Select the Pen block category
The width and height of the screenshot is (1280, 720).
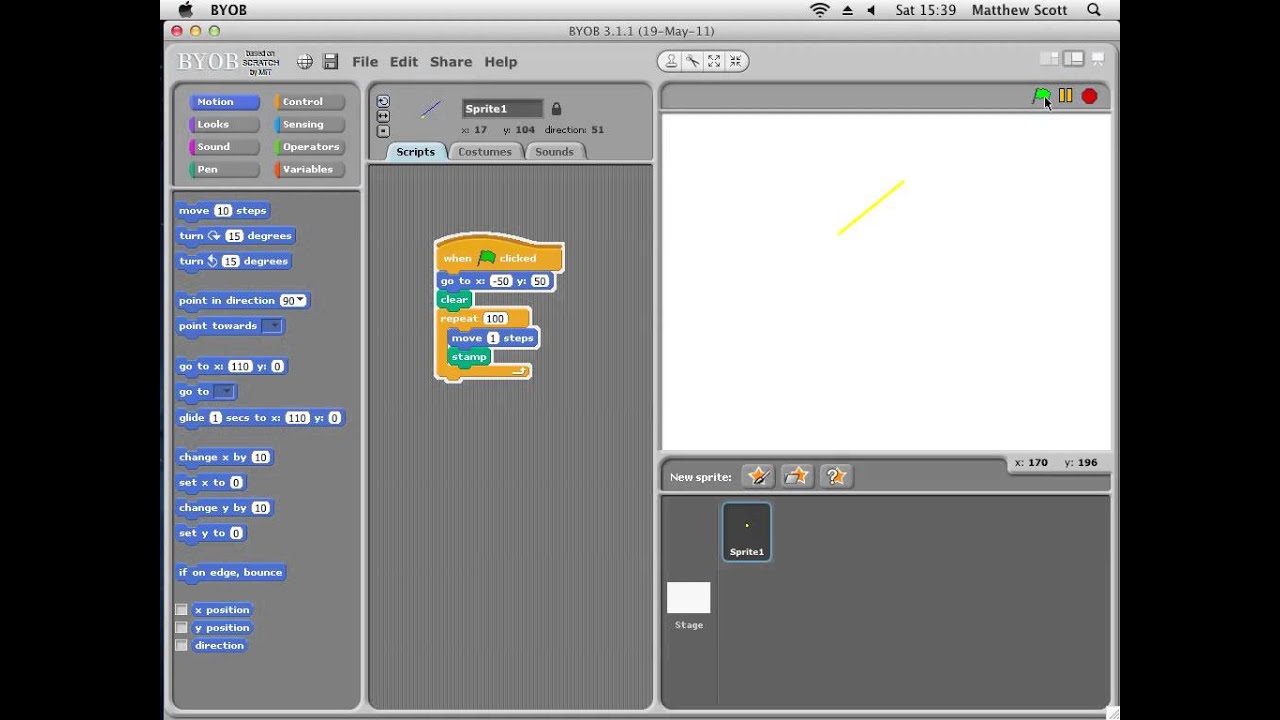tap(224, 169)
